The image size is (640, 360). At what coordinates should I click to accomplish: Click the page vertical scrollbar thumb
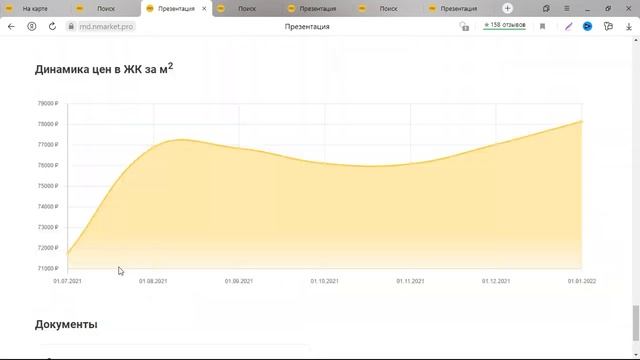pos(636,322)
